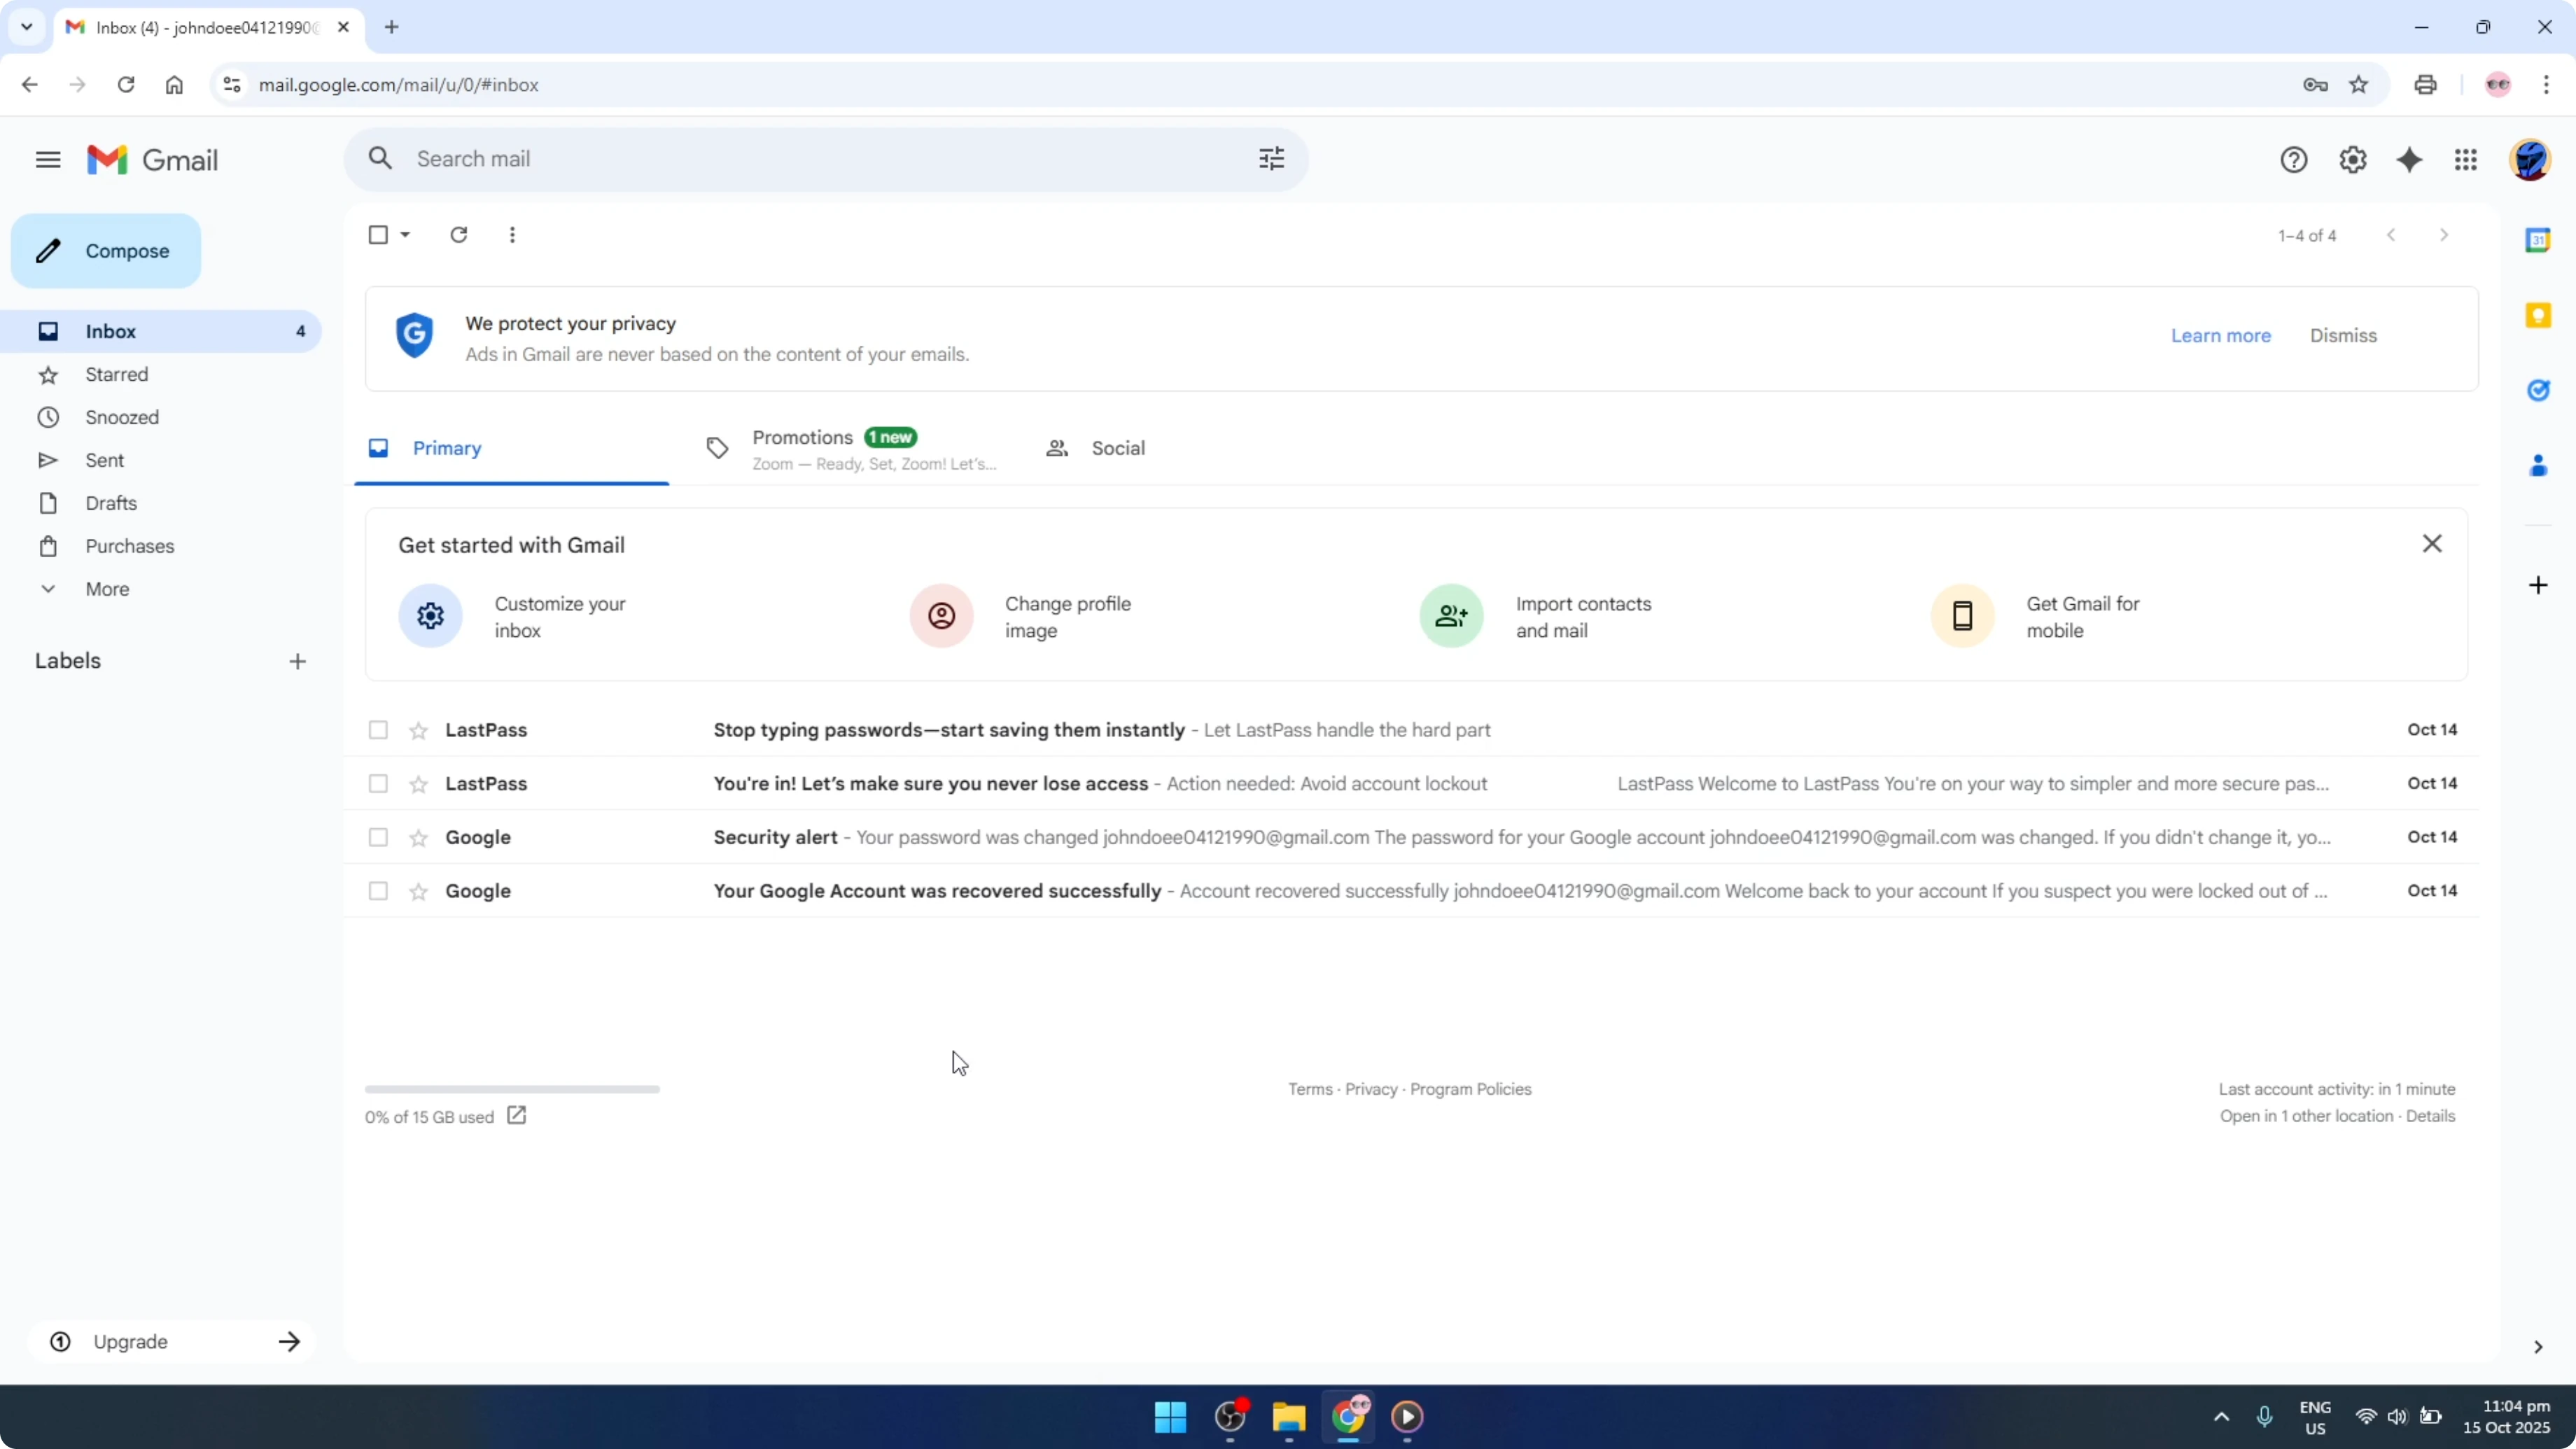Image resolution: width=2576 pixels, height=1449 pixels.
Task: Click the Compose button
Action: click(x=106, y=251)
